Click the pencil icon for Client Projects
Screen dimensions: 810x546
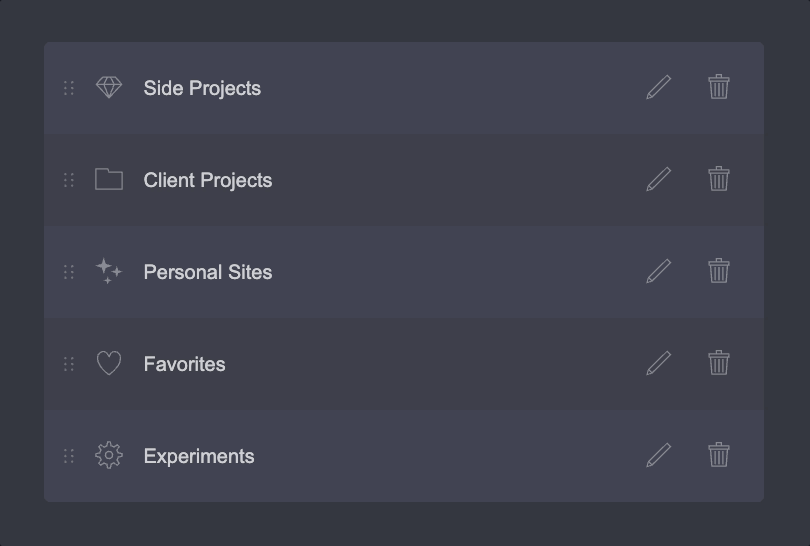(x=659, y=179)
